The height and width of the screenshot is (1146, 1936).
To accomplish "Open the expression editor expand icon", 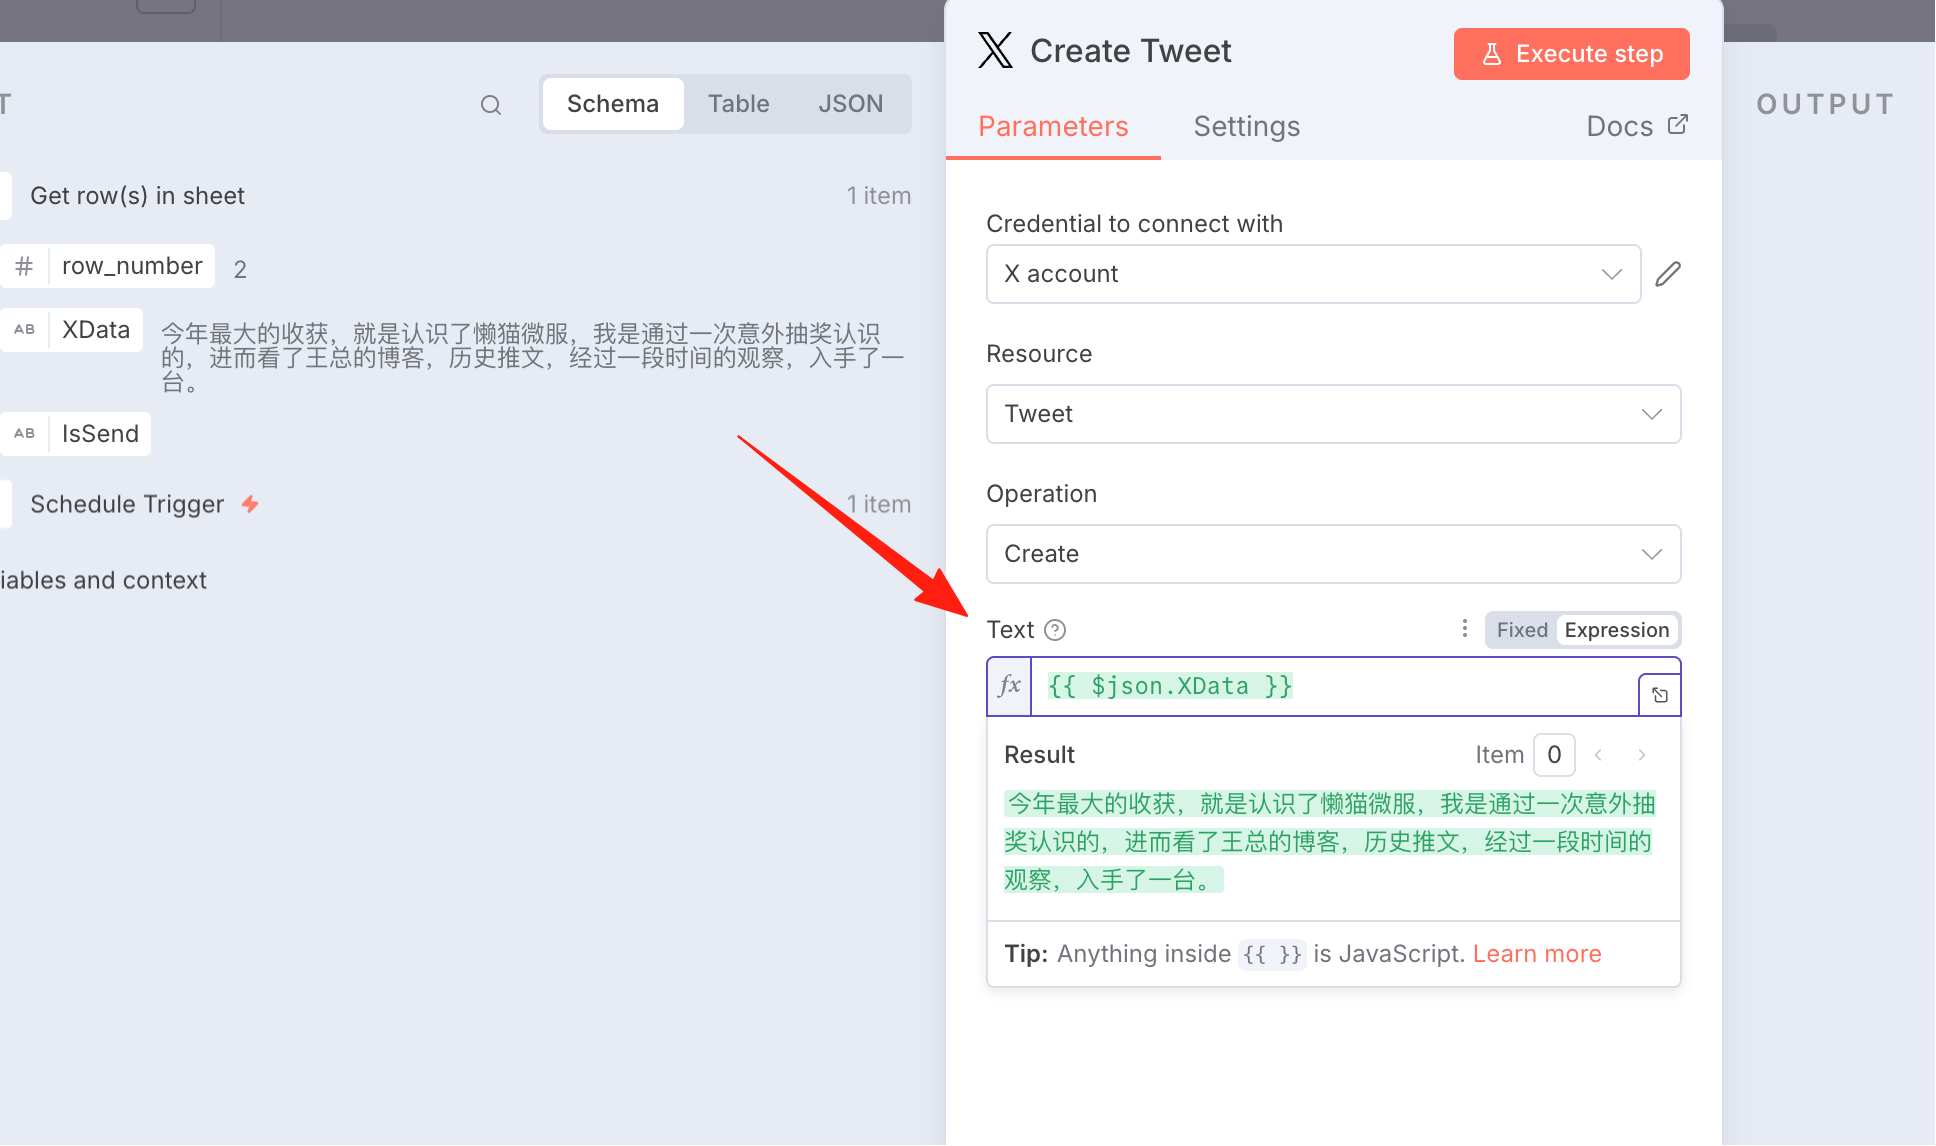I will click(1660, 695).
